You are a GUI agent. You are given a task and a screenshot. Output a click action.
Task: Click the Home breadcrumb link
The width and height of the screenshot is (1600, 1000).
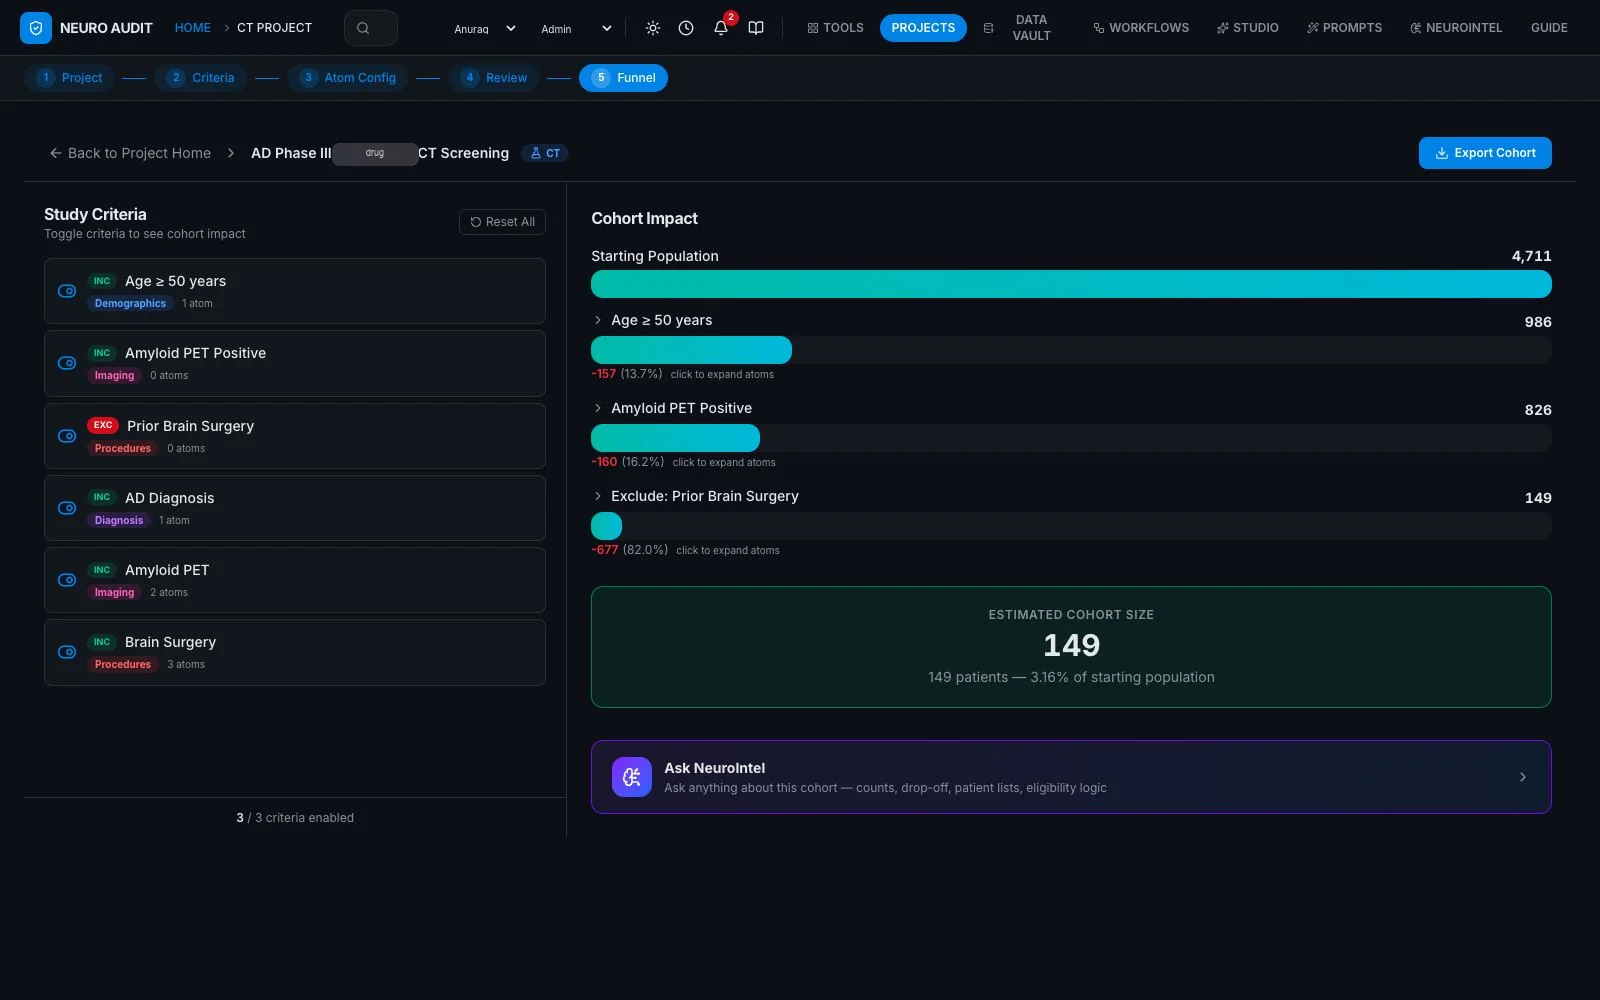(193, 28)
